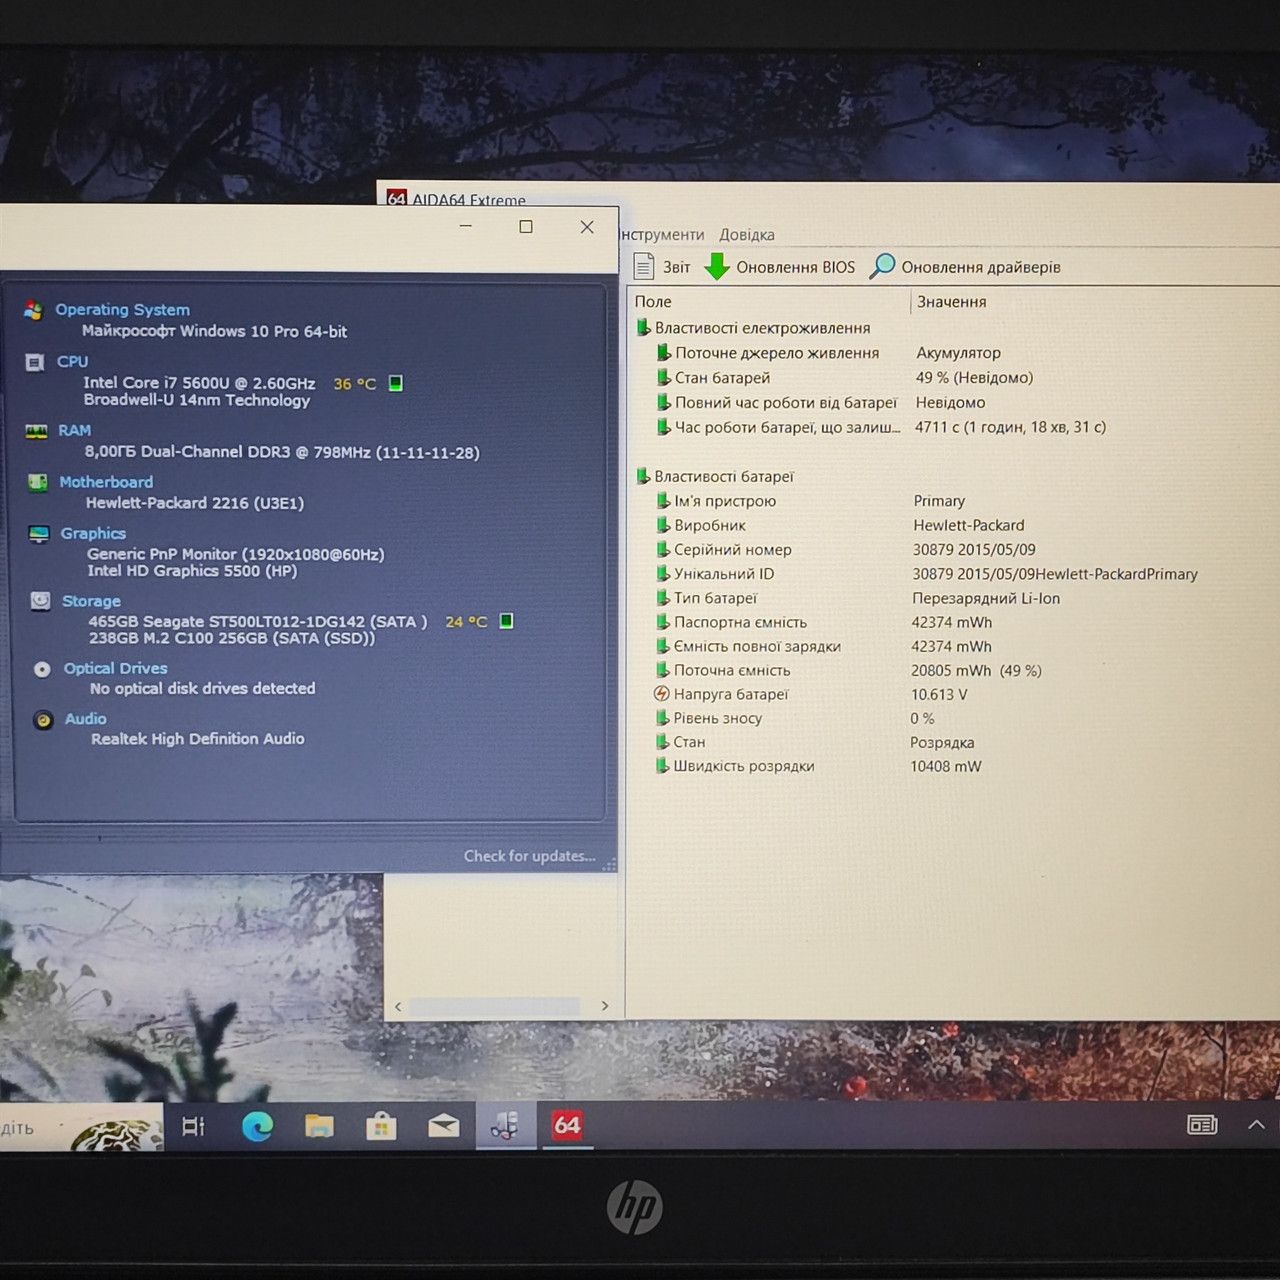
Task: Show hidden system tray icons chevron
Action: [x=1257, y=1125]
